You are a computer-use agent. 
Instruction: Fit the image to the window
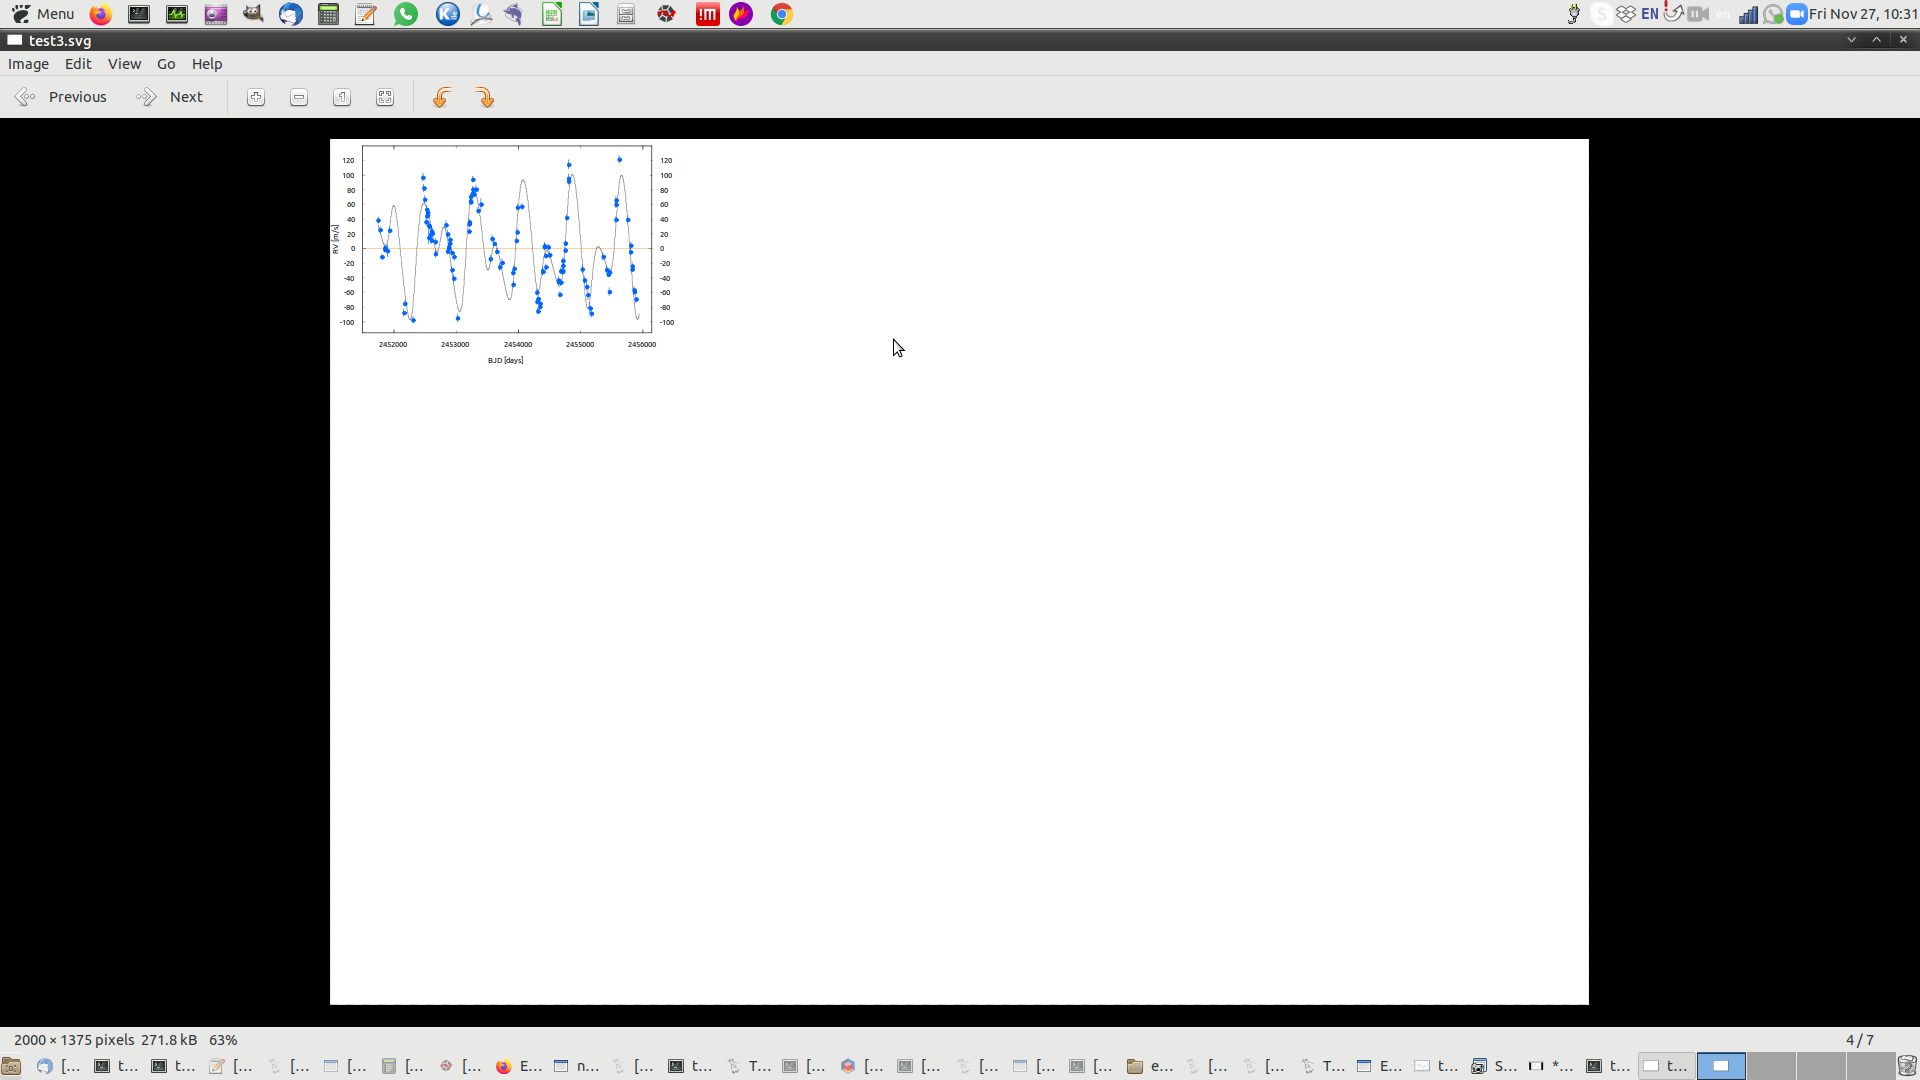coord(384,97)
